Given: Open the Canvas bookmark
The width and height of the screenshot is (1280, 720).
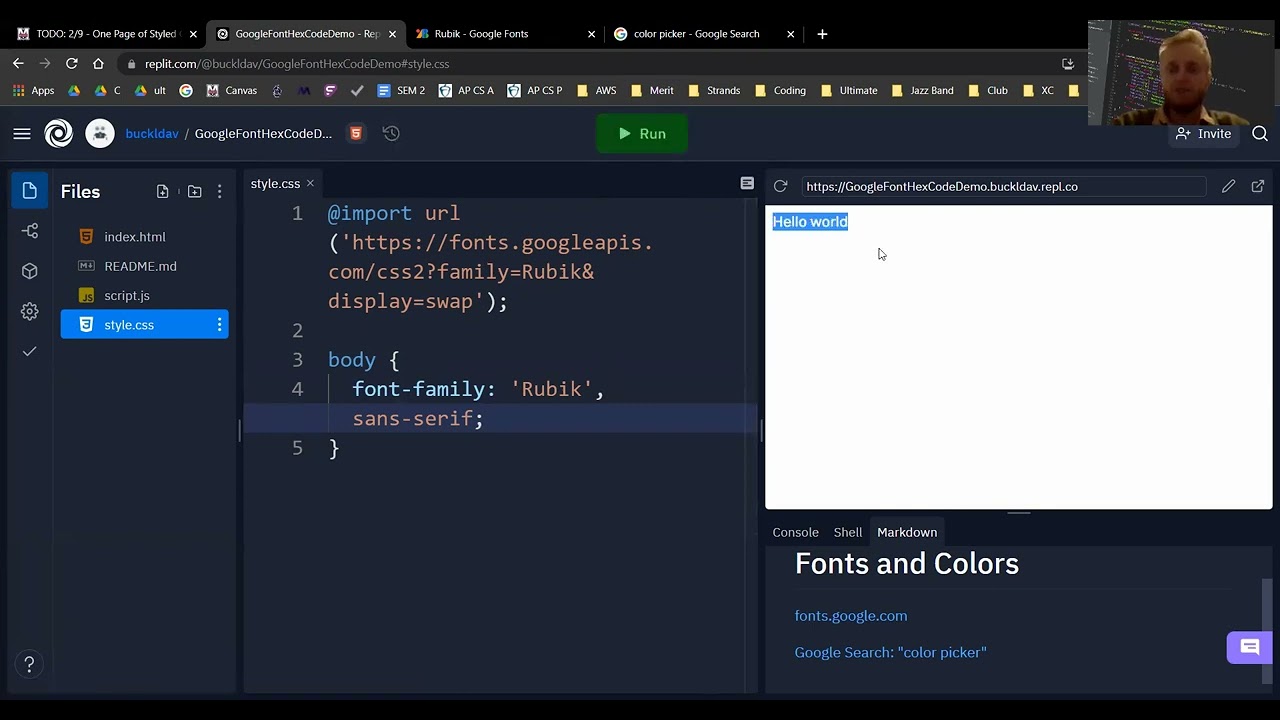Looking at the screenshot, I should (x=231, y=90).
